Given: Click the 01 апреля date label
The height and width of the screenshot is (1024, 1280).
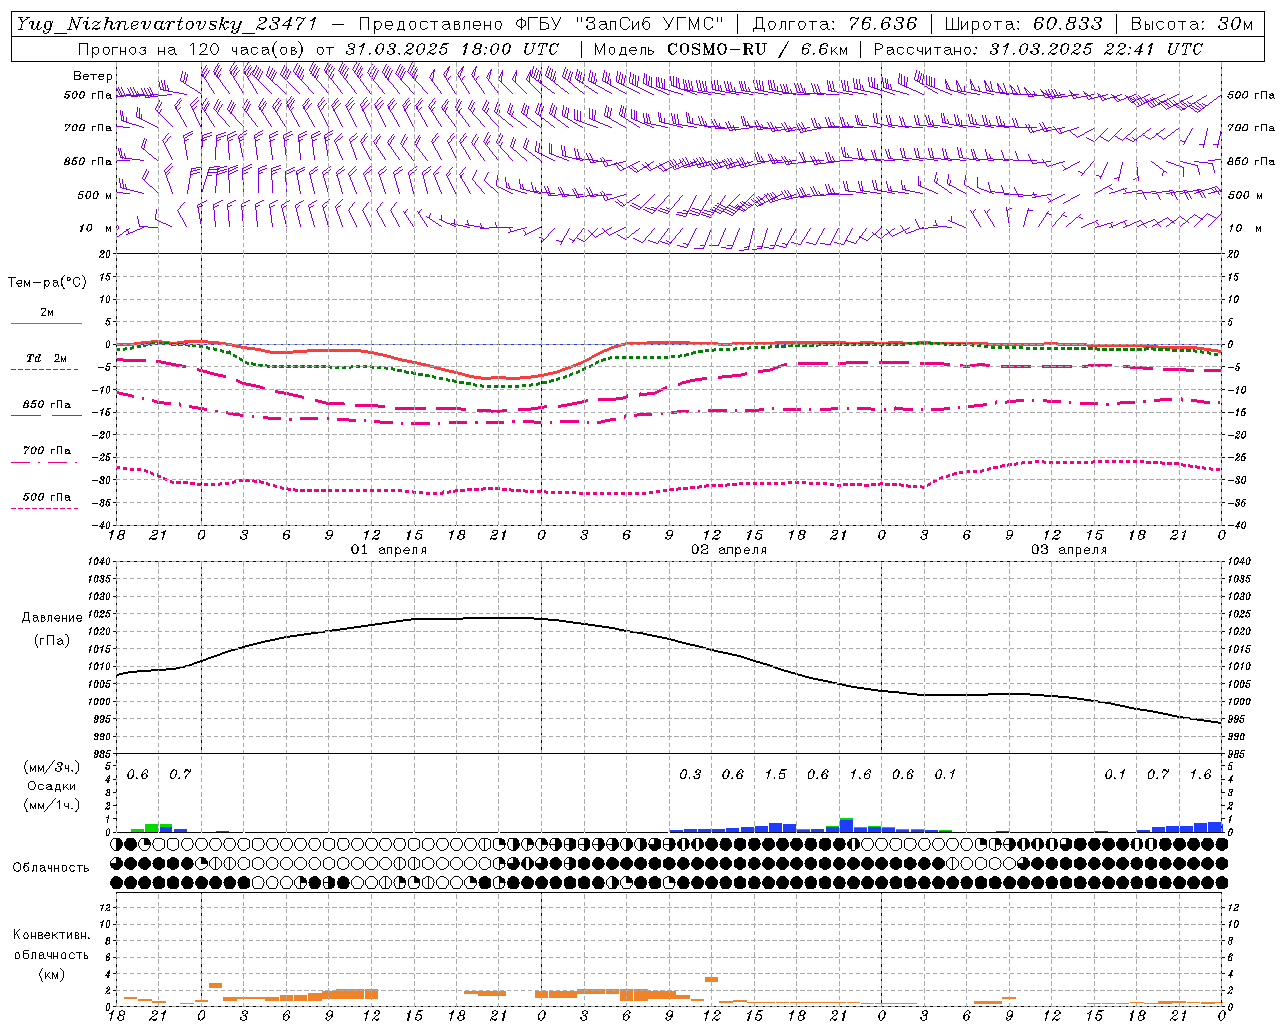Looking at the screenshot, I should point(388,550).
